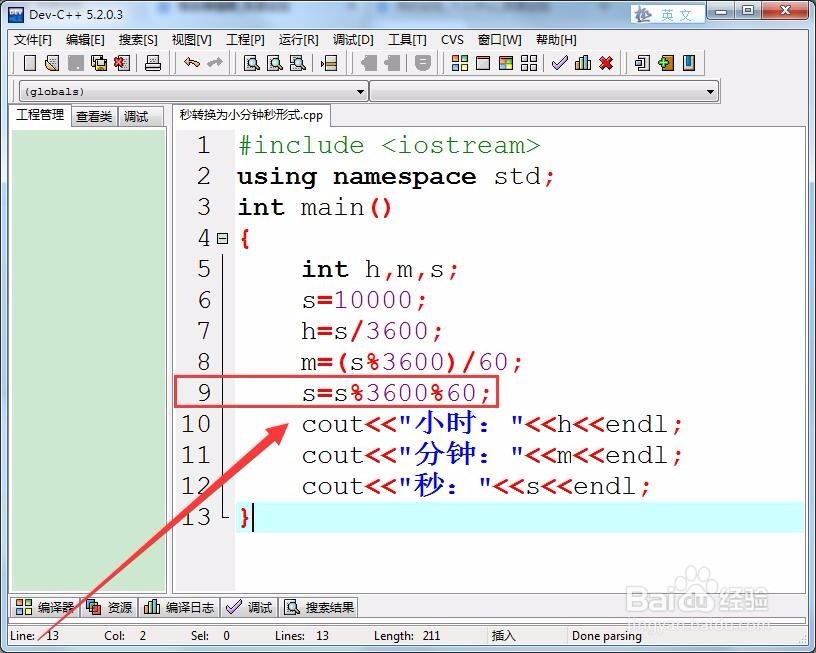Click line 9 highlighted code s=s%3600%60;
This screenshot has height=653, width=816.
pyautogui.click(x=397, y=393)
